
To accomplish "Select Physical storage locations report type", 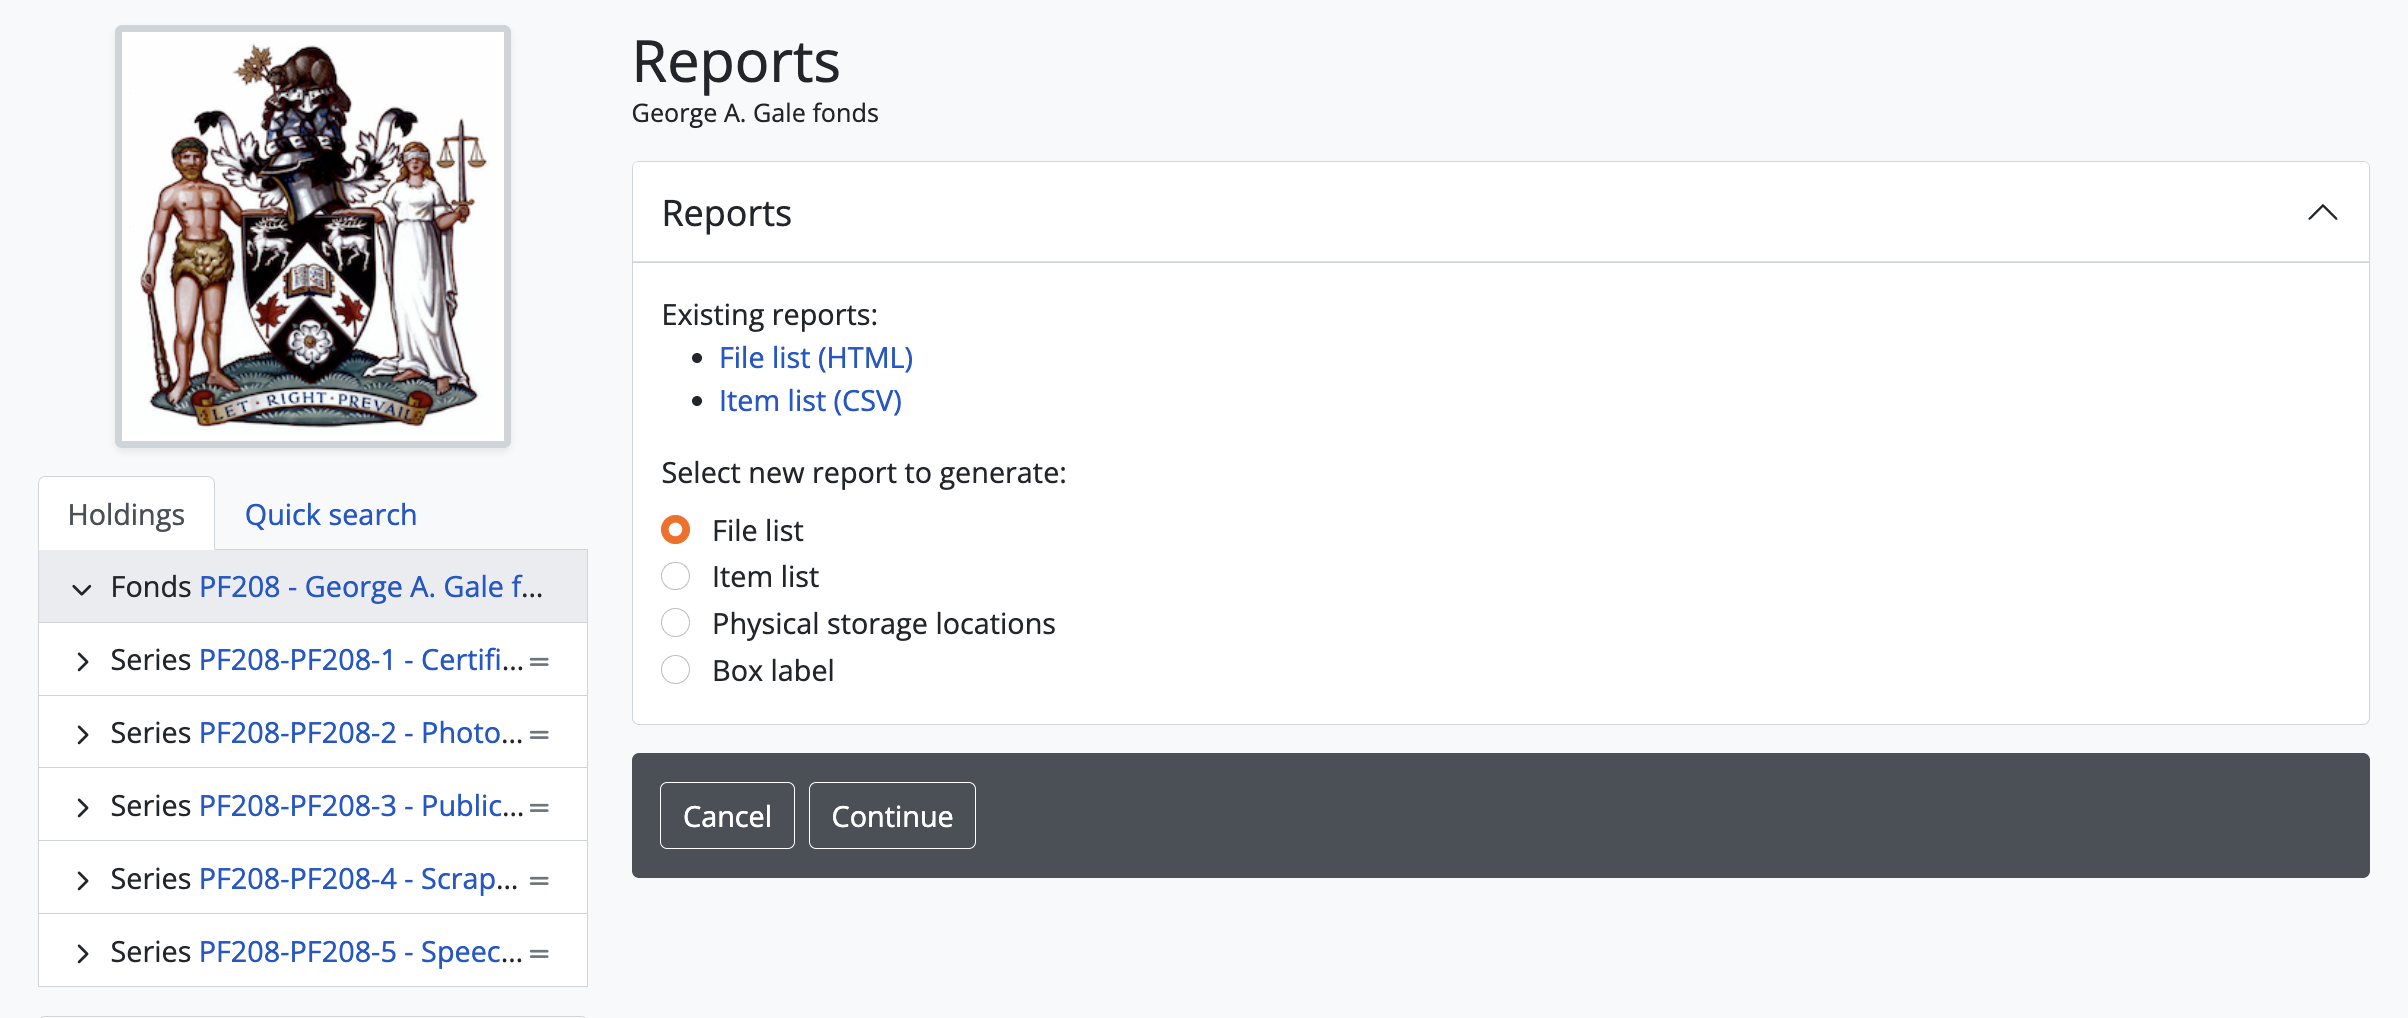I will [x=676, y=624].
